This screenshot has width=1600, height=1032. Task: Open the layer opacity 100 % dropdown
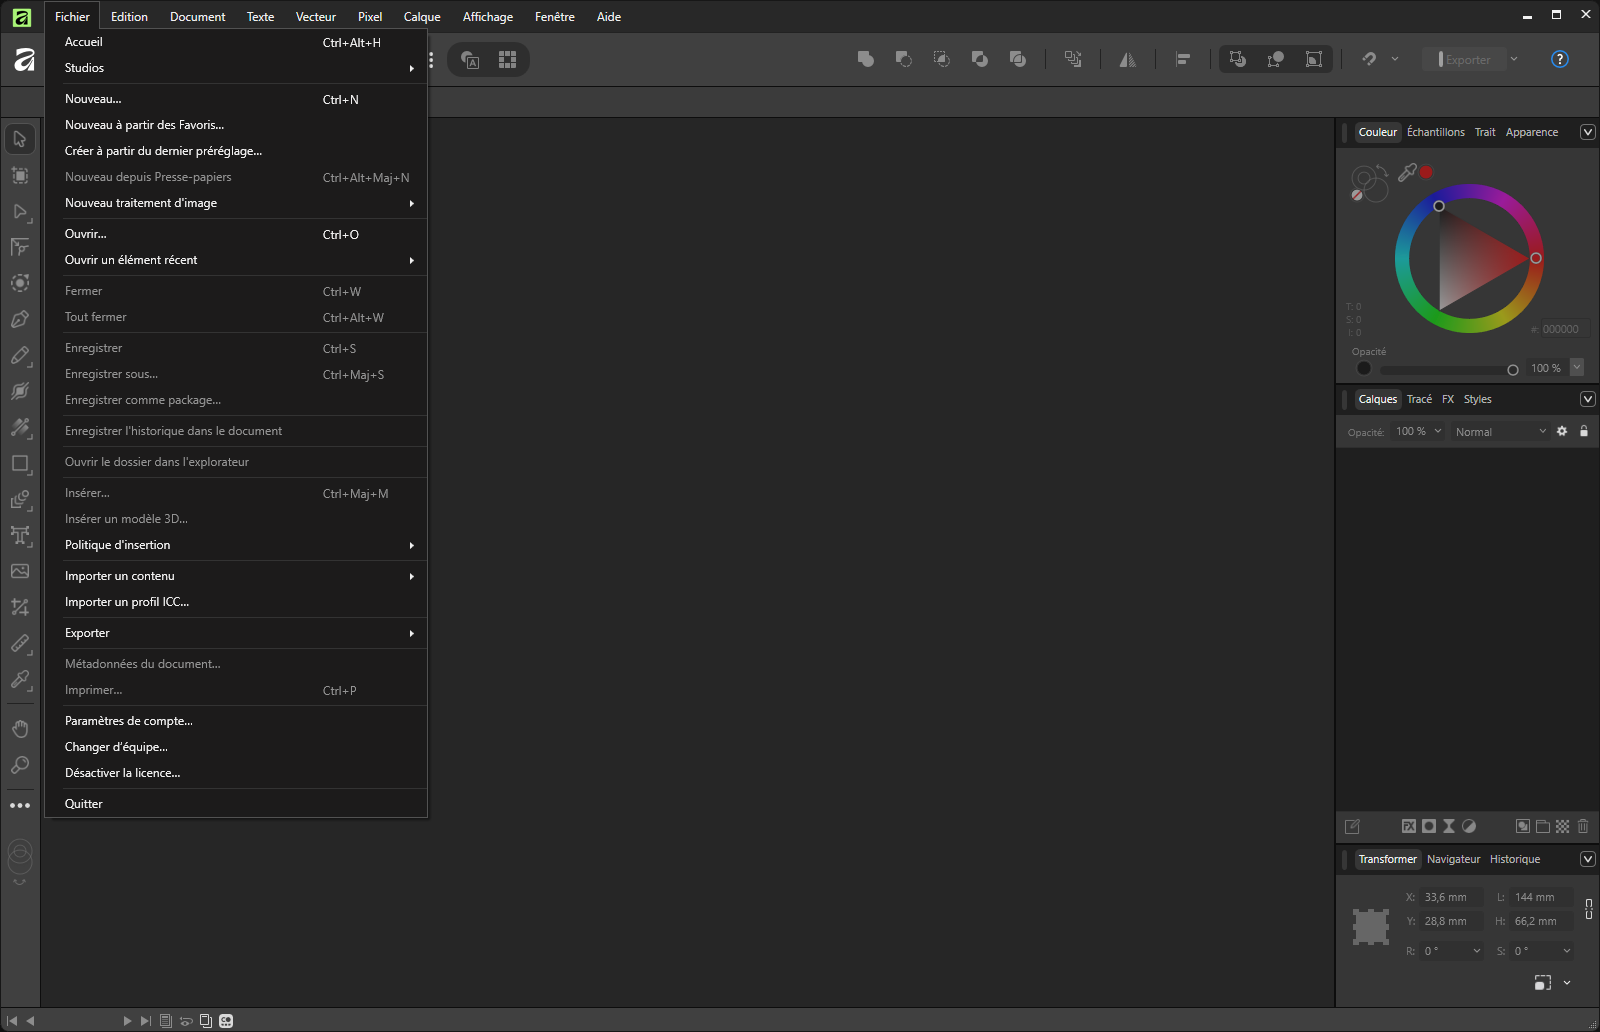pyautogui.click(x=1418, y=432)
